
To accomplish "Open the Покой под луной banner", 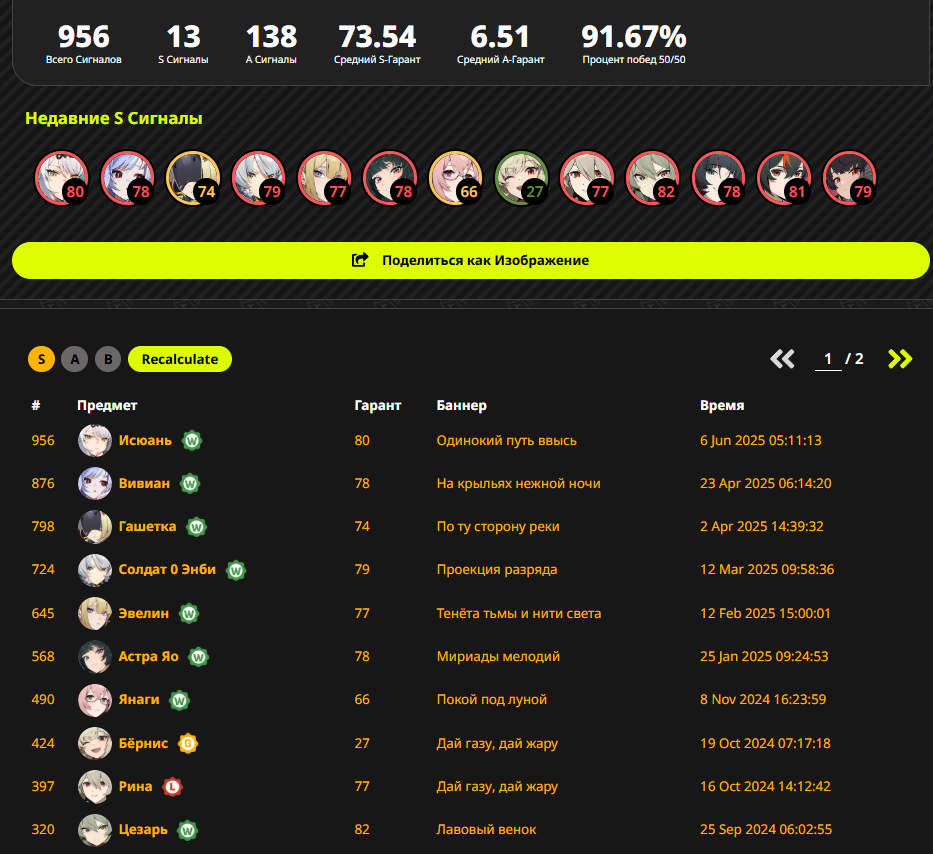I will 491,699.
